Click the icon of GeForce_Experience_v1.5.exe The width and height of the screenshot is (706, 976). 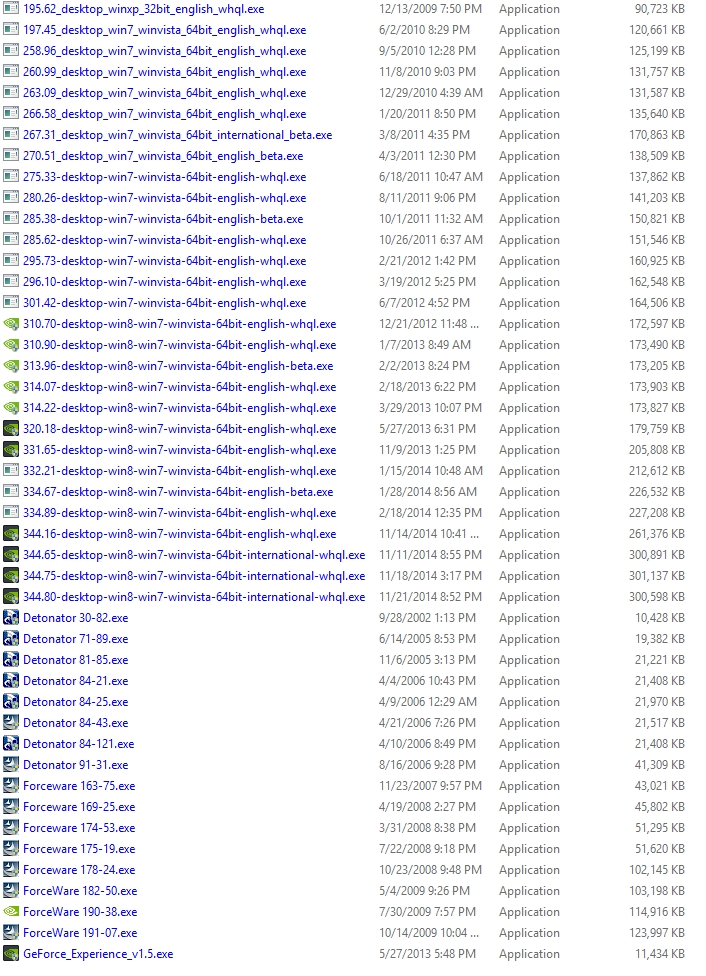click(11, 954)
